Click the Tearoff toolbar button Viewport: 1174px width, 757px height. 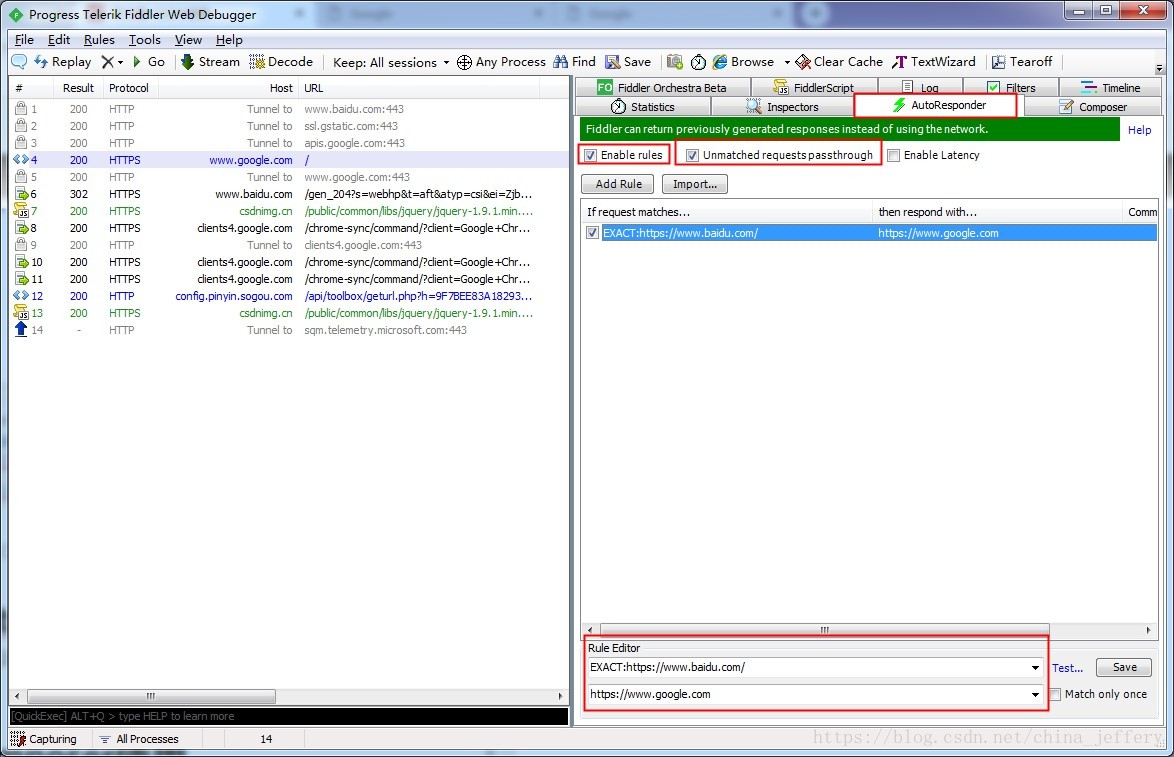(1022, 61)
